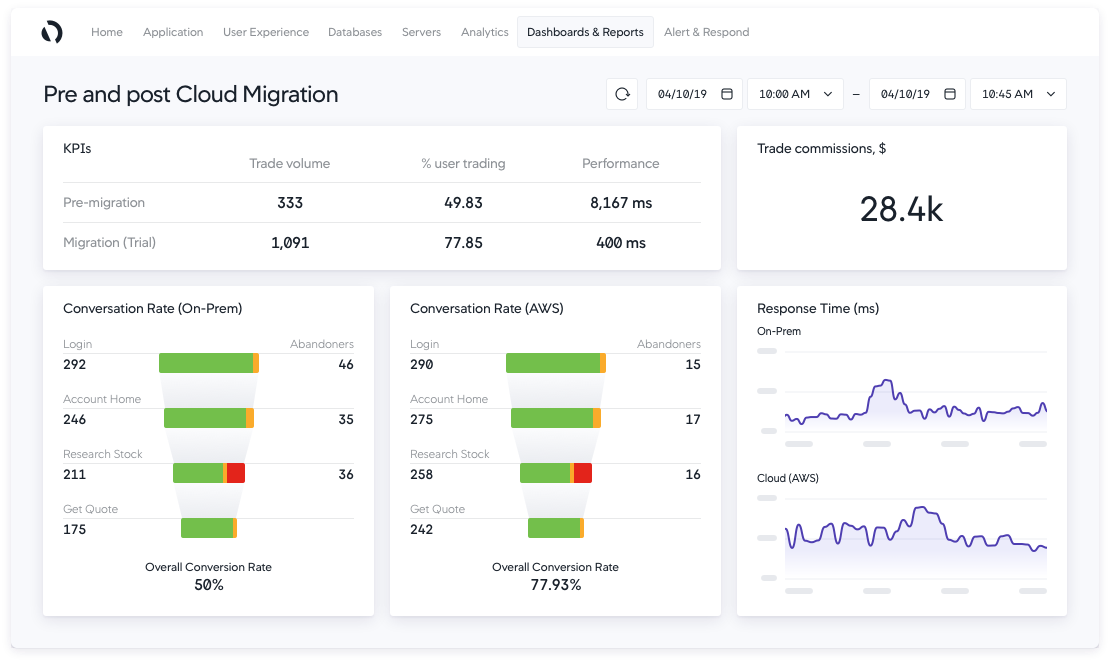The image size is (1110, 662).
Task: Open the Alert & Respond tab
Action: coord(706,32)
